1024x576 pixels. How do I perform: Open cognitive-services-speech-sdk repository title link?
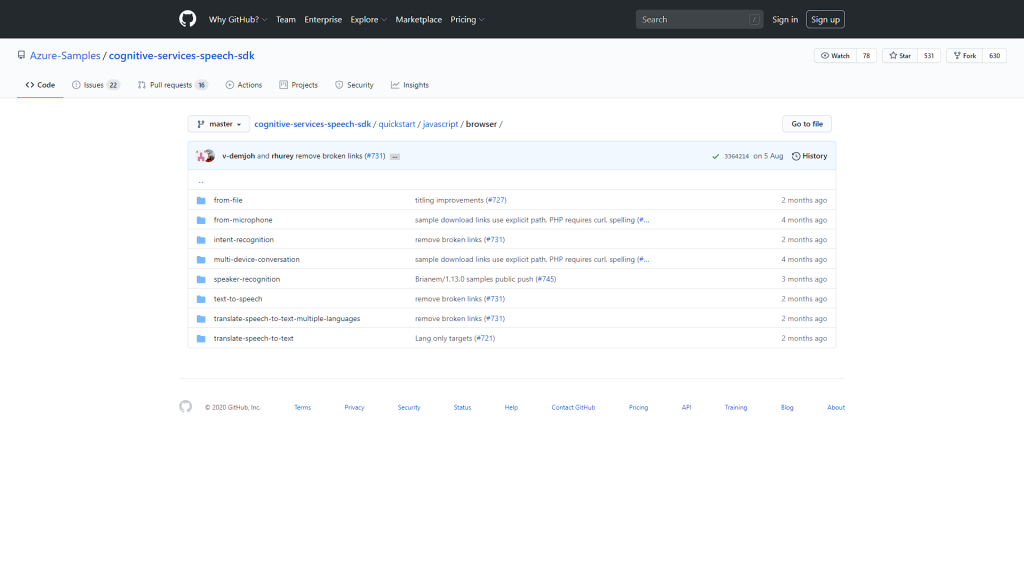click(x=182, y=56)
